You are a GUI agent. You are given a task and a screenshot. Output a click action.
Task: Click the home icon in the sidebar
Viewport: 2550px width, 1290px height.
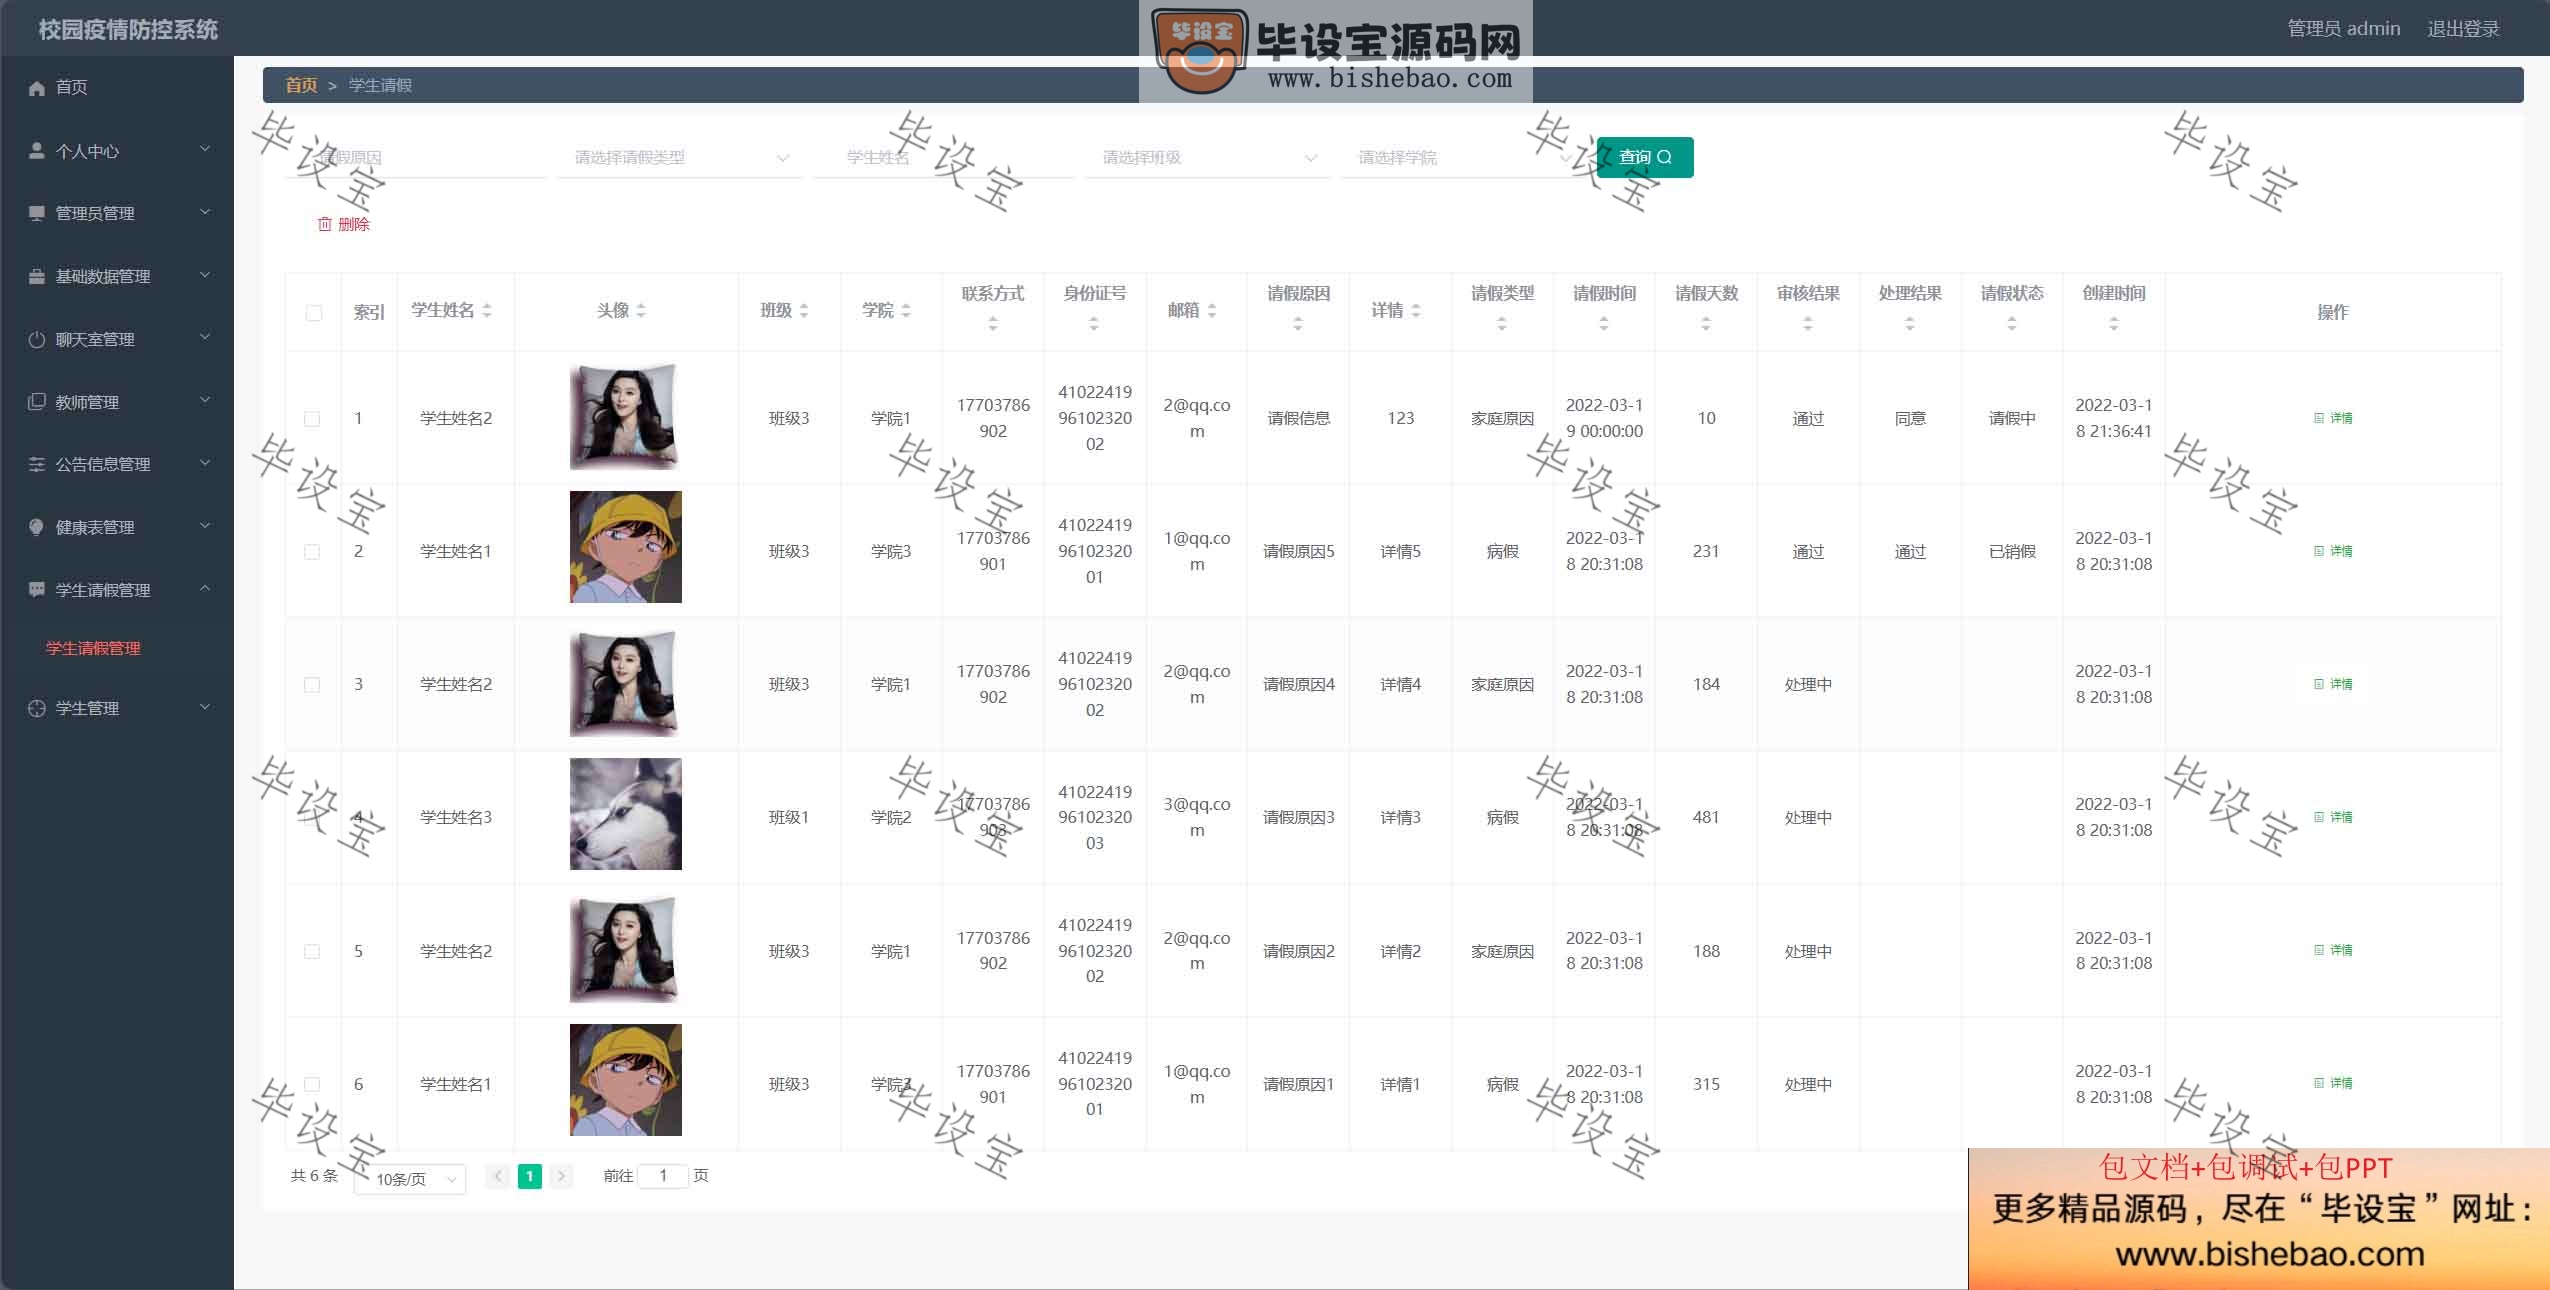pyautogui.click(x=37, y=88)
